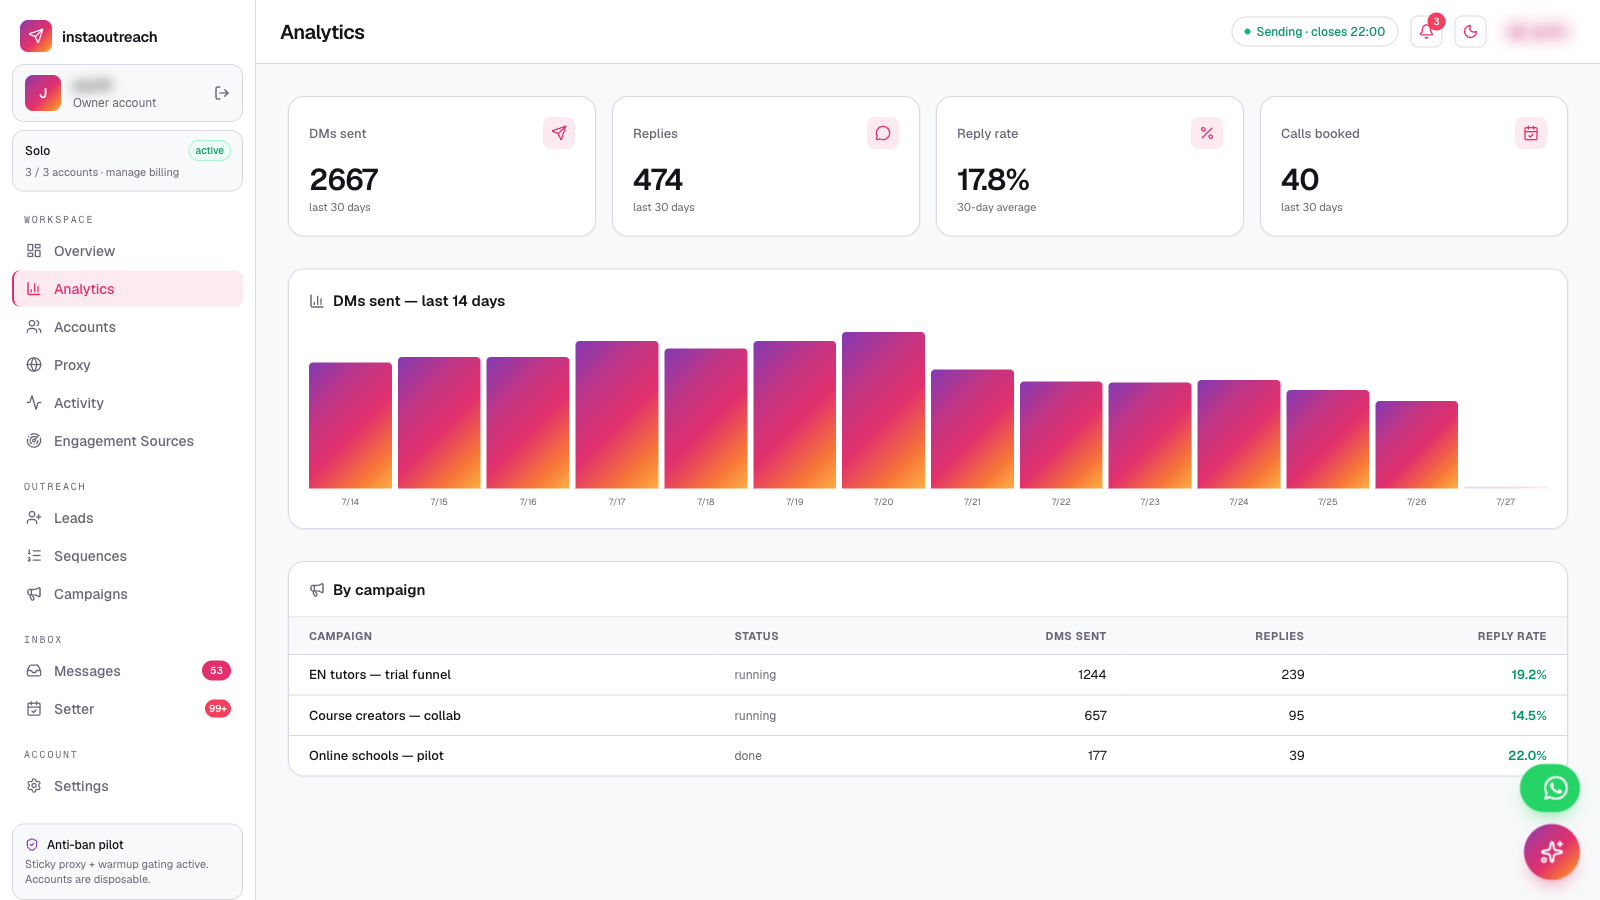Click the Calls booked calendar icon

click(x=1531, y=133)
